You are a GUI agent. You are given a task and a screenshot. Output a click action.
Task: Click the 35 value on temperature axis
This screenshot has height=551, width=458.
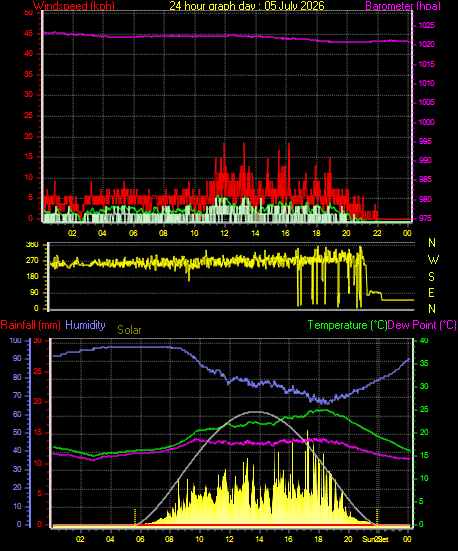424,363
